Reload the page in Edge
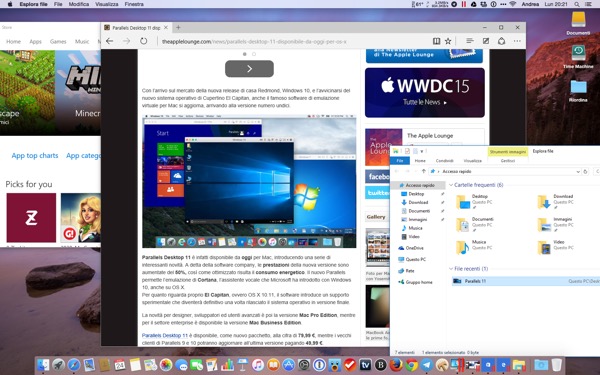 pyautogui.click(x=143, y=41)
